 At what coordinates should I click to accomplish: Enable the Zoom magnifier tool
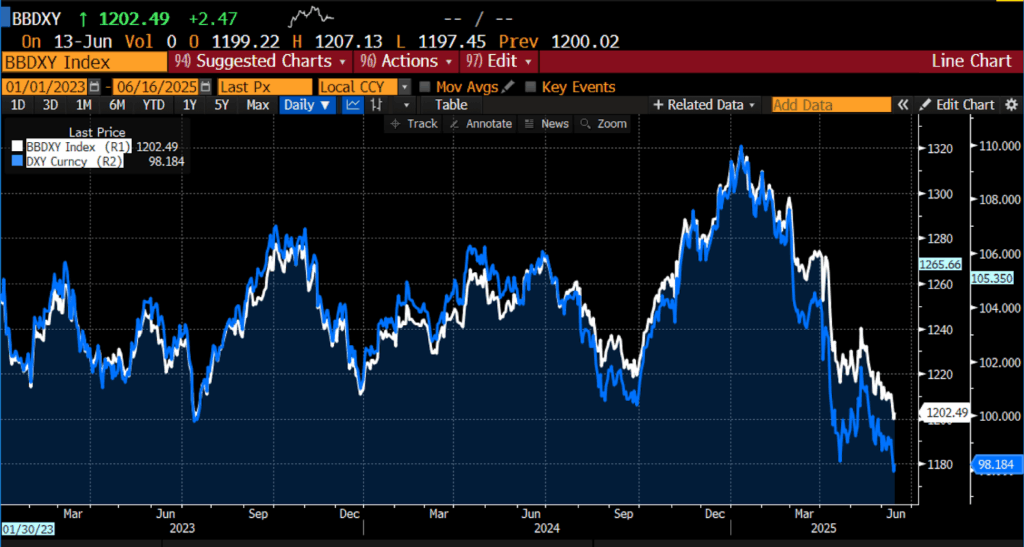coord(604,124)
